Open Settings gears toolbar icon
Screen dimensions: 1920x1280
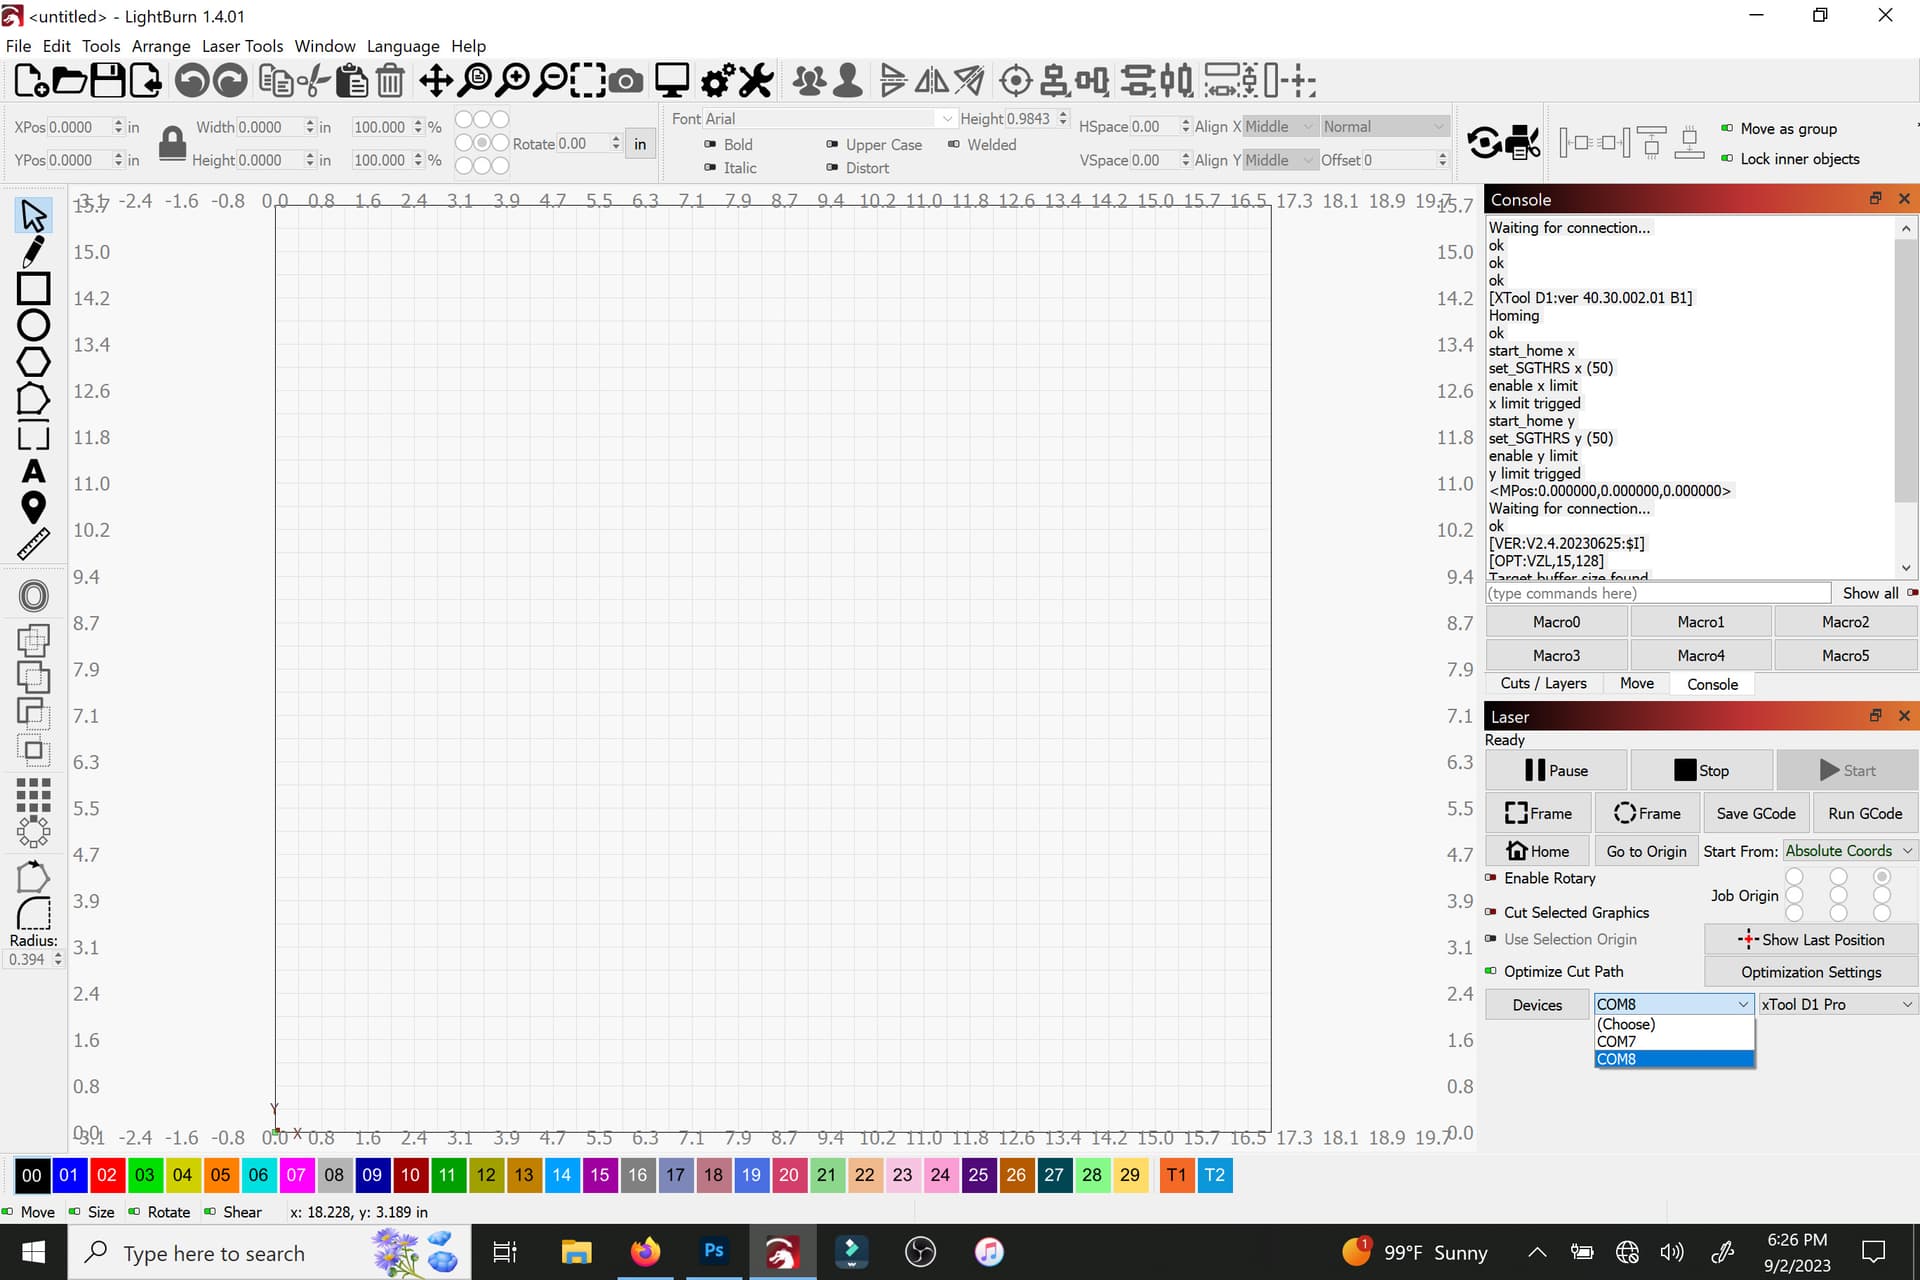point(718,81)
